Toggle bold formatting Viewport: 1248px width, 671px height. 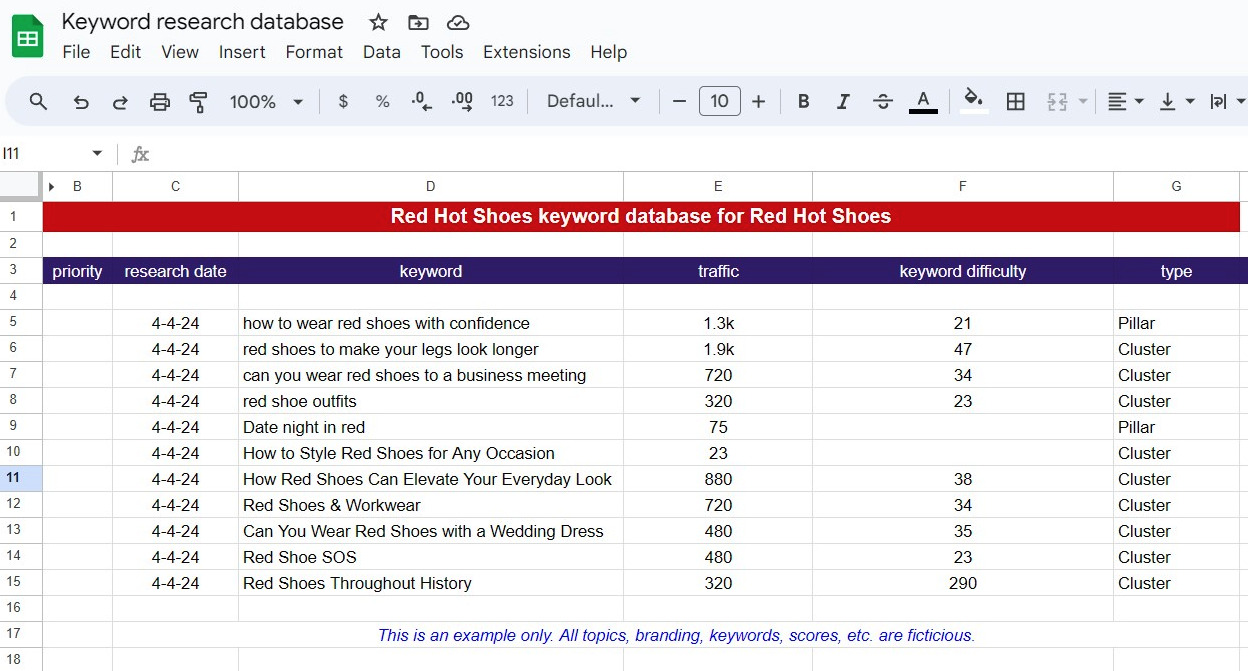pos(803,102)
